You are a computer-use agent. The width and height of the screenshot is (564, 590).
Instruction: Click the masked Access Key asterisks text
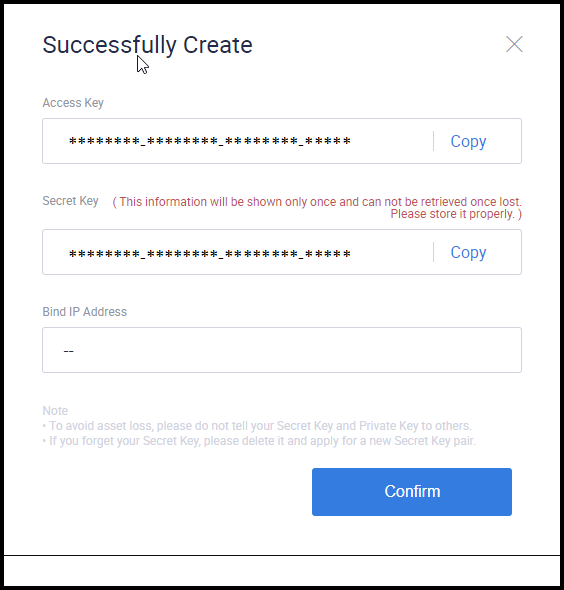(210, 141)
